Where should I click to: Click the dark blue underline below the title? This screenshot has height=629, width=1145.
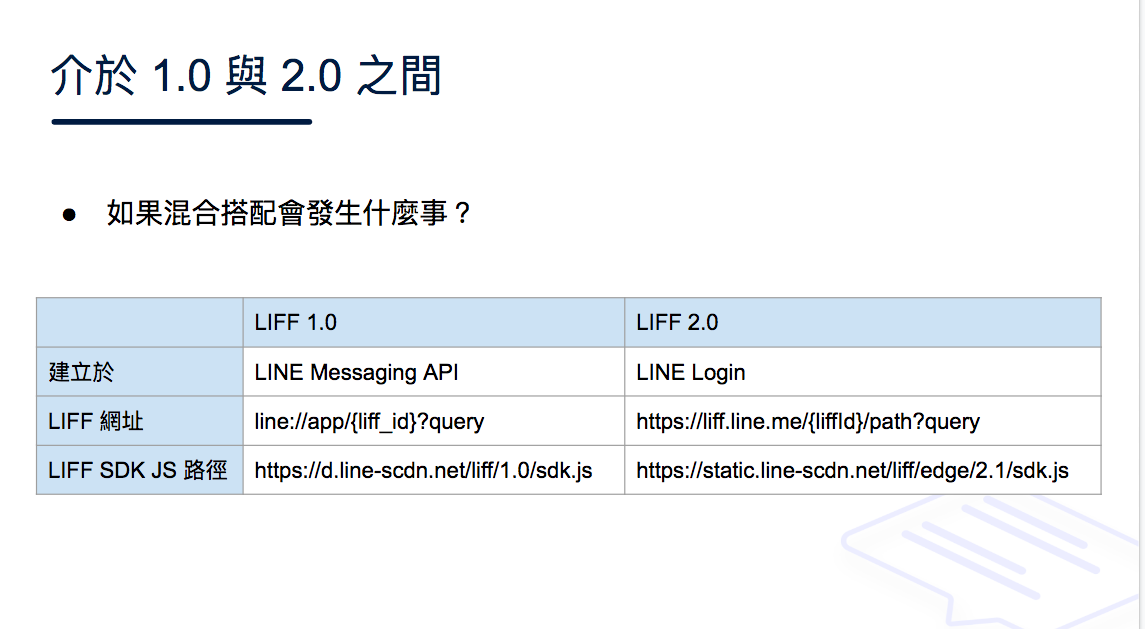(182, 122)
